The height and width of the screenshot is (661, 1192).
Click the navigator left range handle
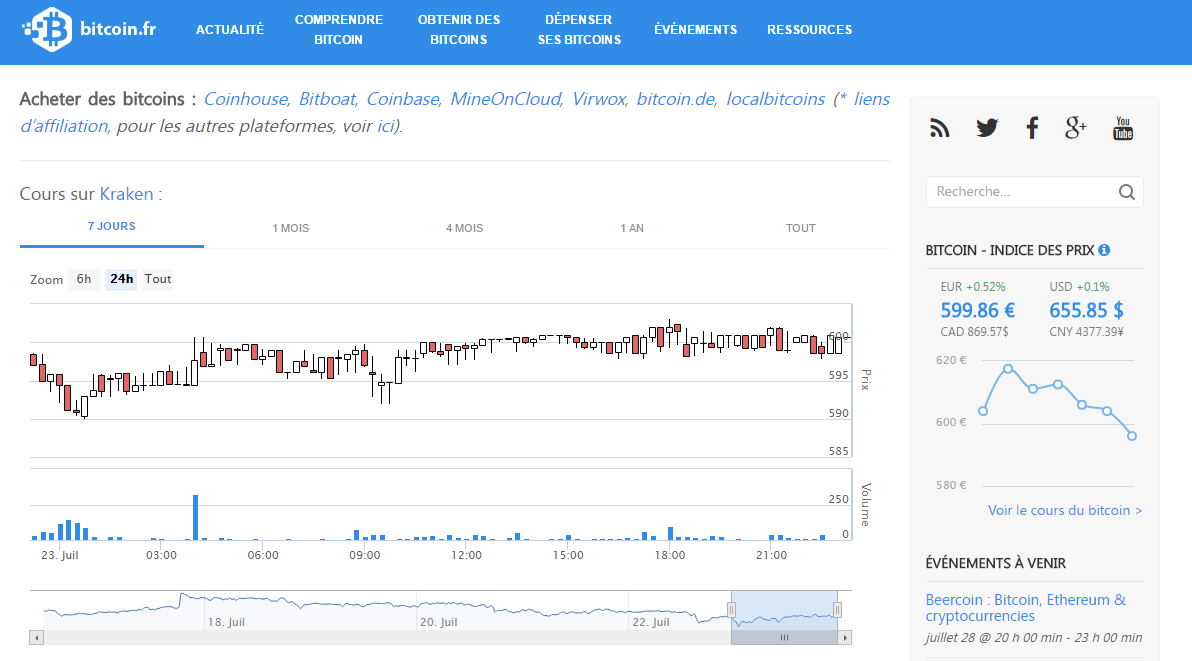[x=731, y=609]
